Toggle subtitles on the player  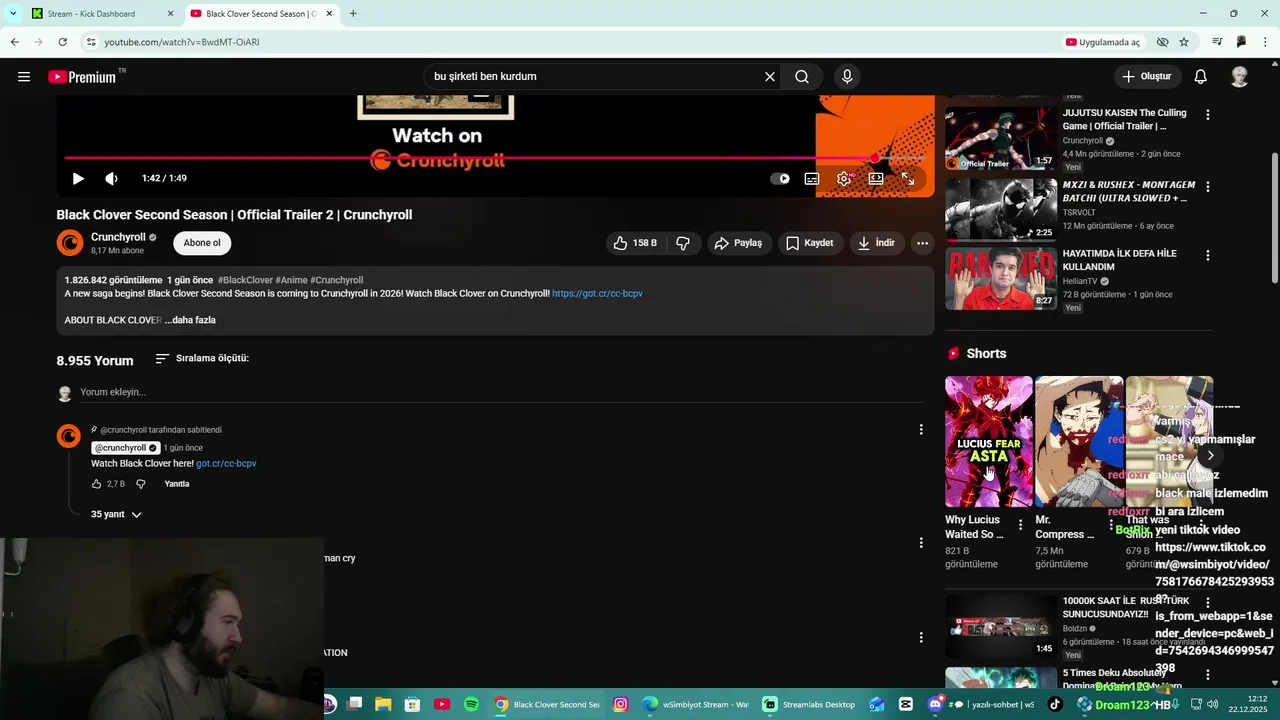coord(812,179)
